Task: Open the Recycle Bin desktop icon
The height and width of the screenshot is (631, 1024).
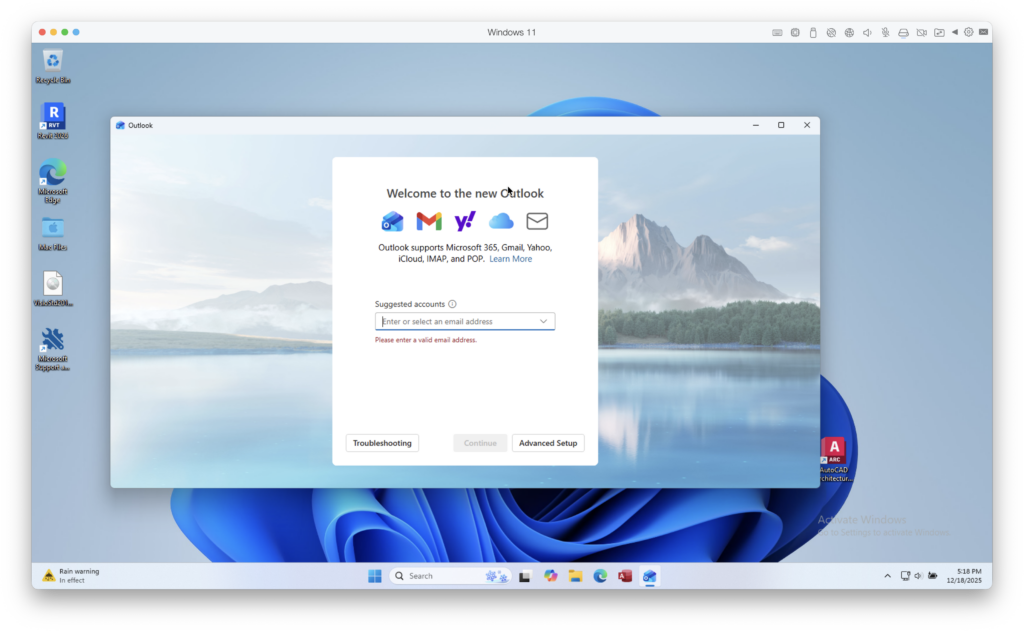Action: pyautogui.click(x=53, y=62)
